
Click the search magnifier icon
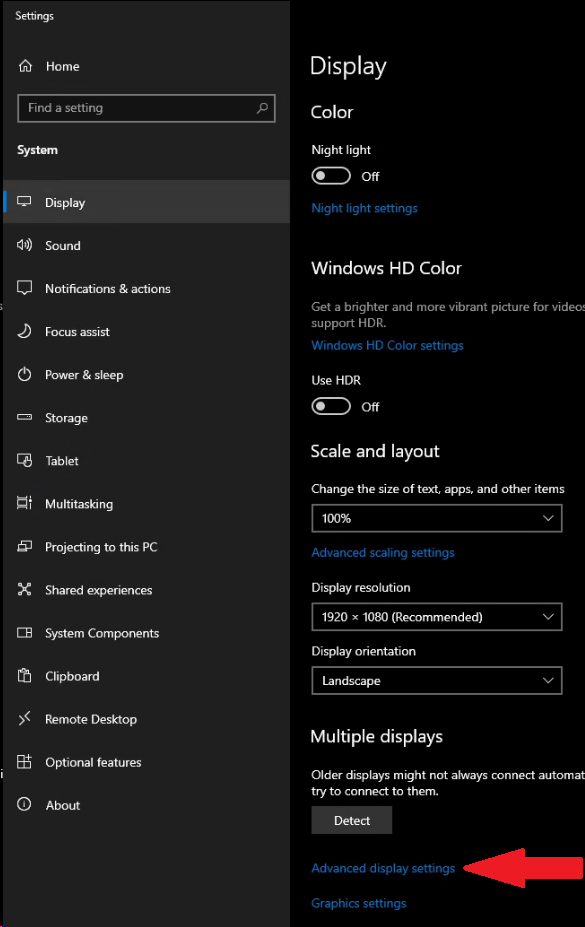click(x=262, y=108)
